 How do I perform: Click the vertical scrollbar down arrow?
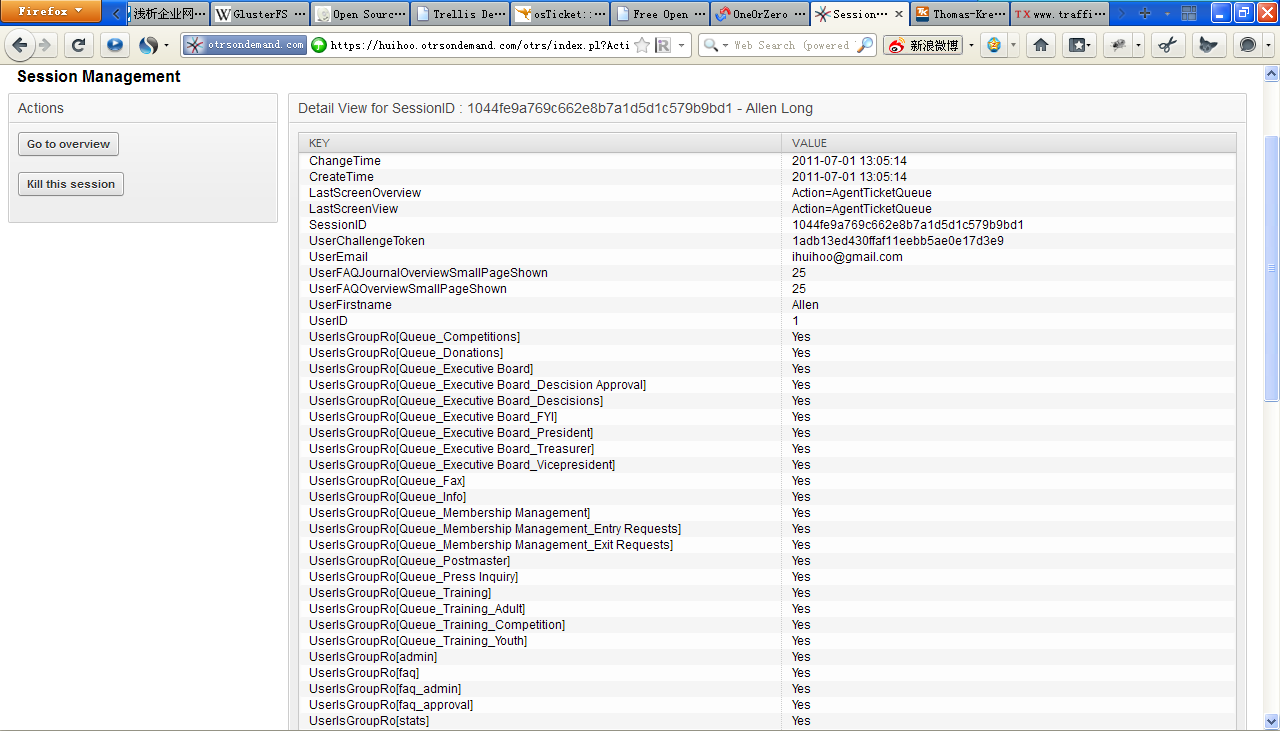click(x=1271, y=721)
